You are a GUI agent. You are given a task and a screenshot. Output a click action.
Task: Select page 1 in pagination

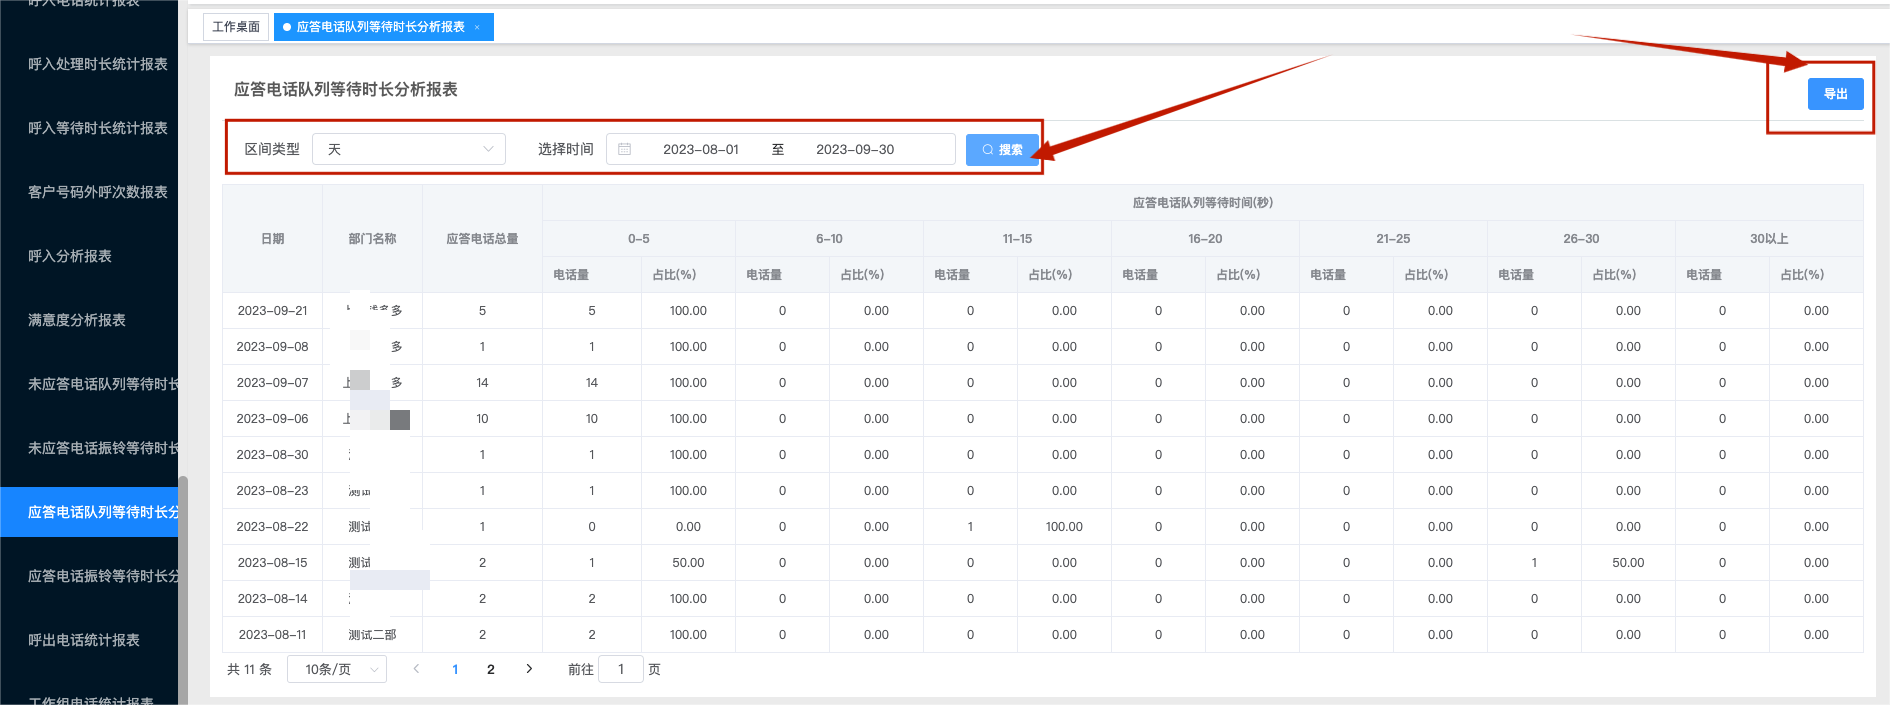tap(455, 669)
